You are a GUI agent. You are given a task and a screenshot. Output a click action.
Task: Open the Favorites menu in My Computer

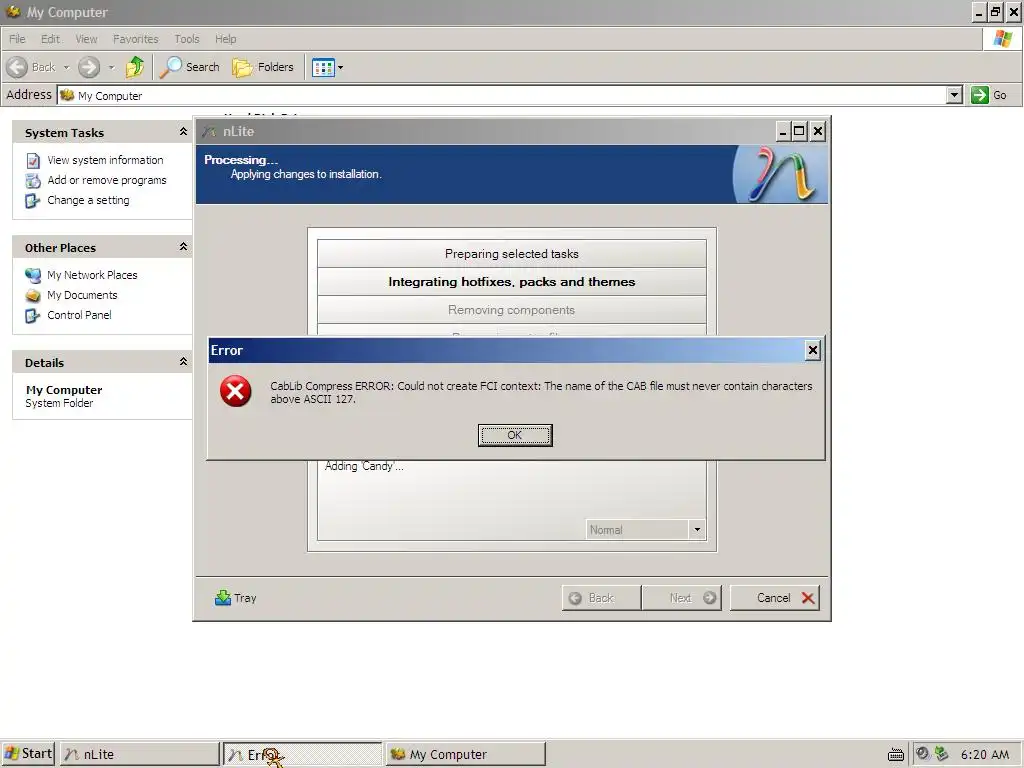pyautogui.click(x=135, y=39)
